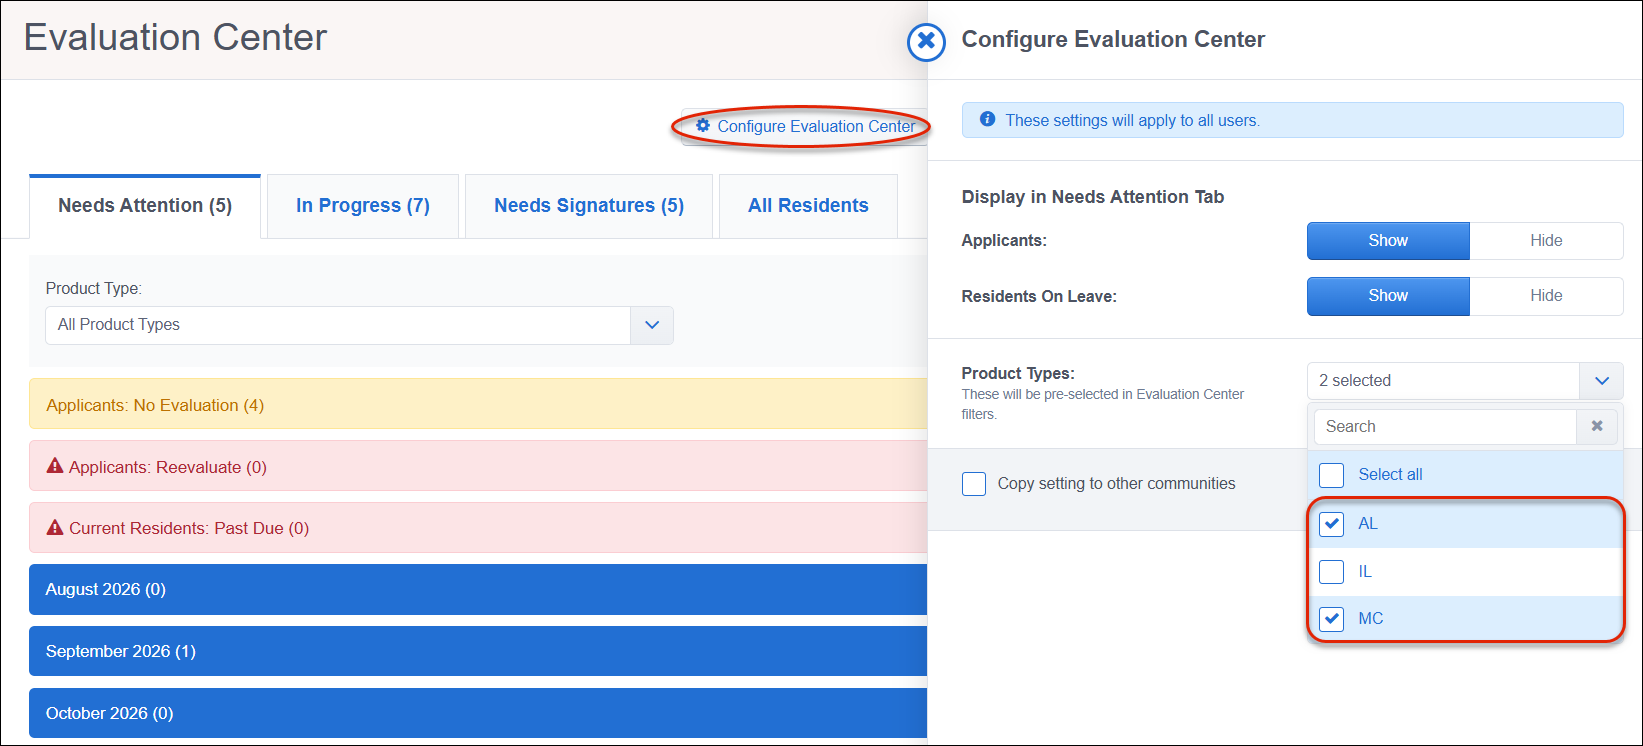Click the gear icon beside Configure Evaluation Center
Viewport: 1643px width, 746px height.
(x=703, y=126)
